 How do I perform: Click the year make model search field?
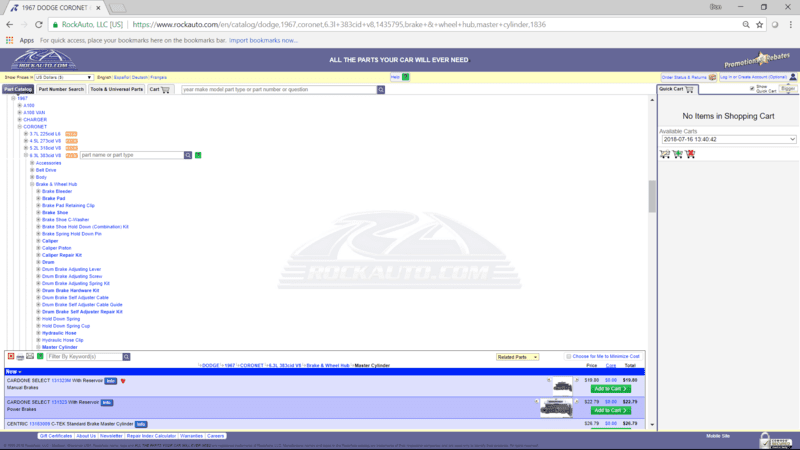[279, 90]
